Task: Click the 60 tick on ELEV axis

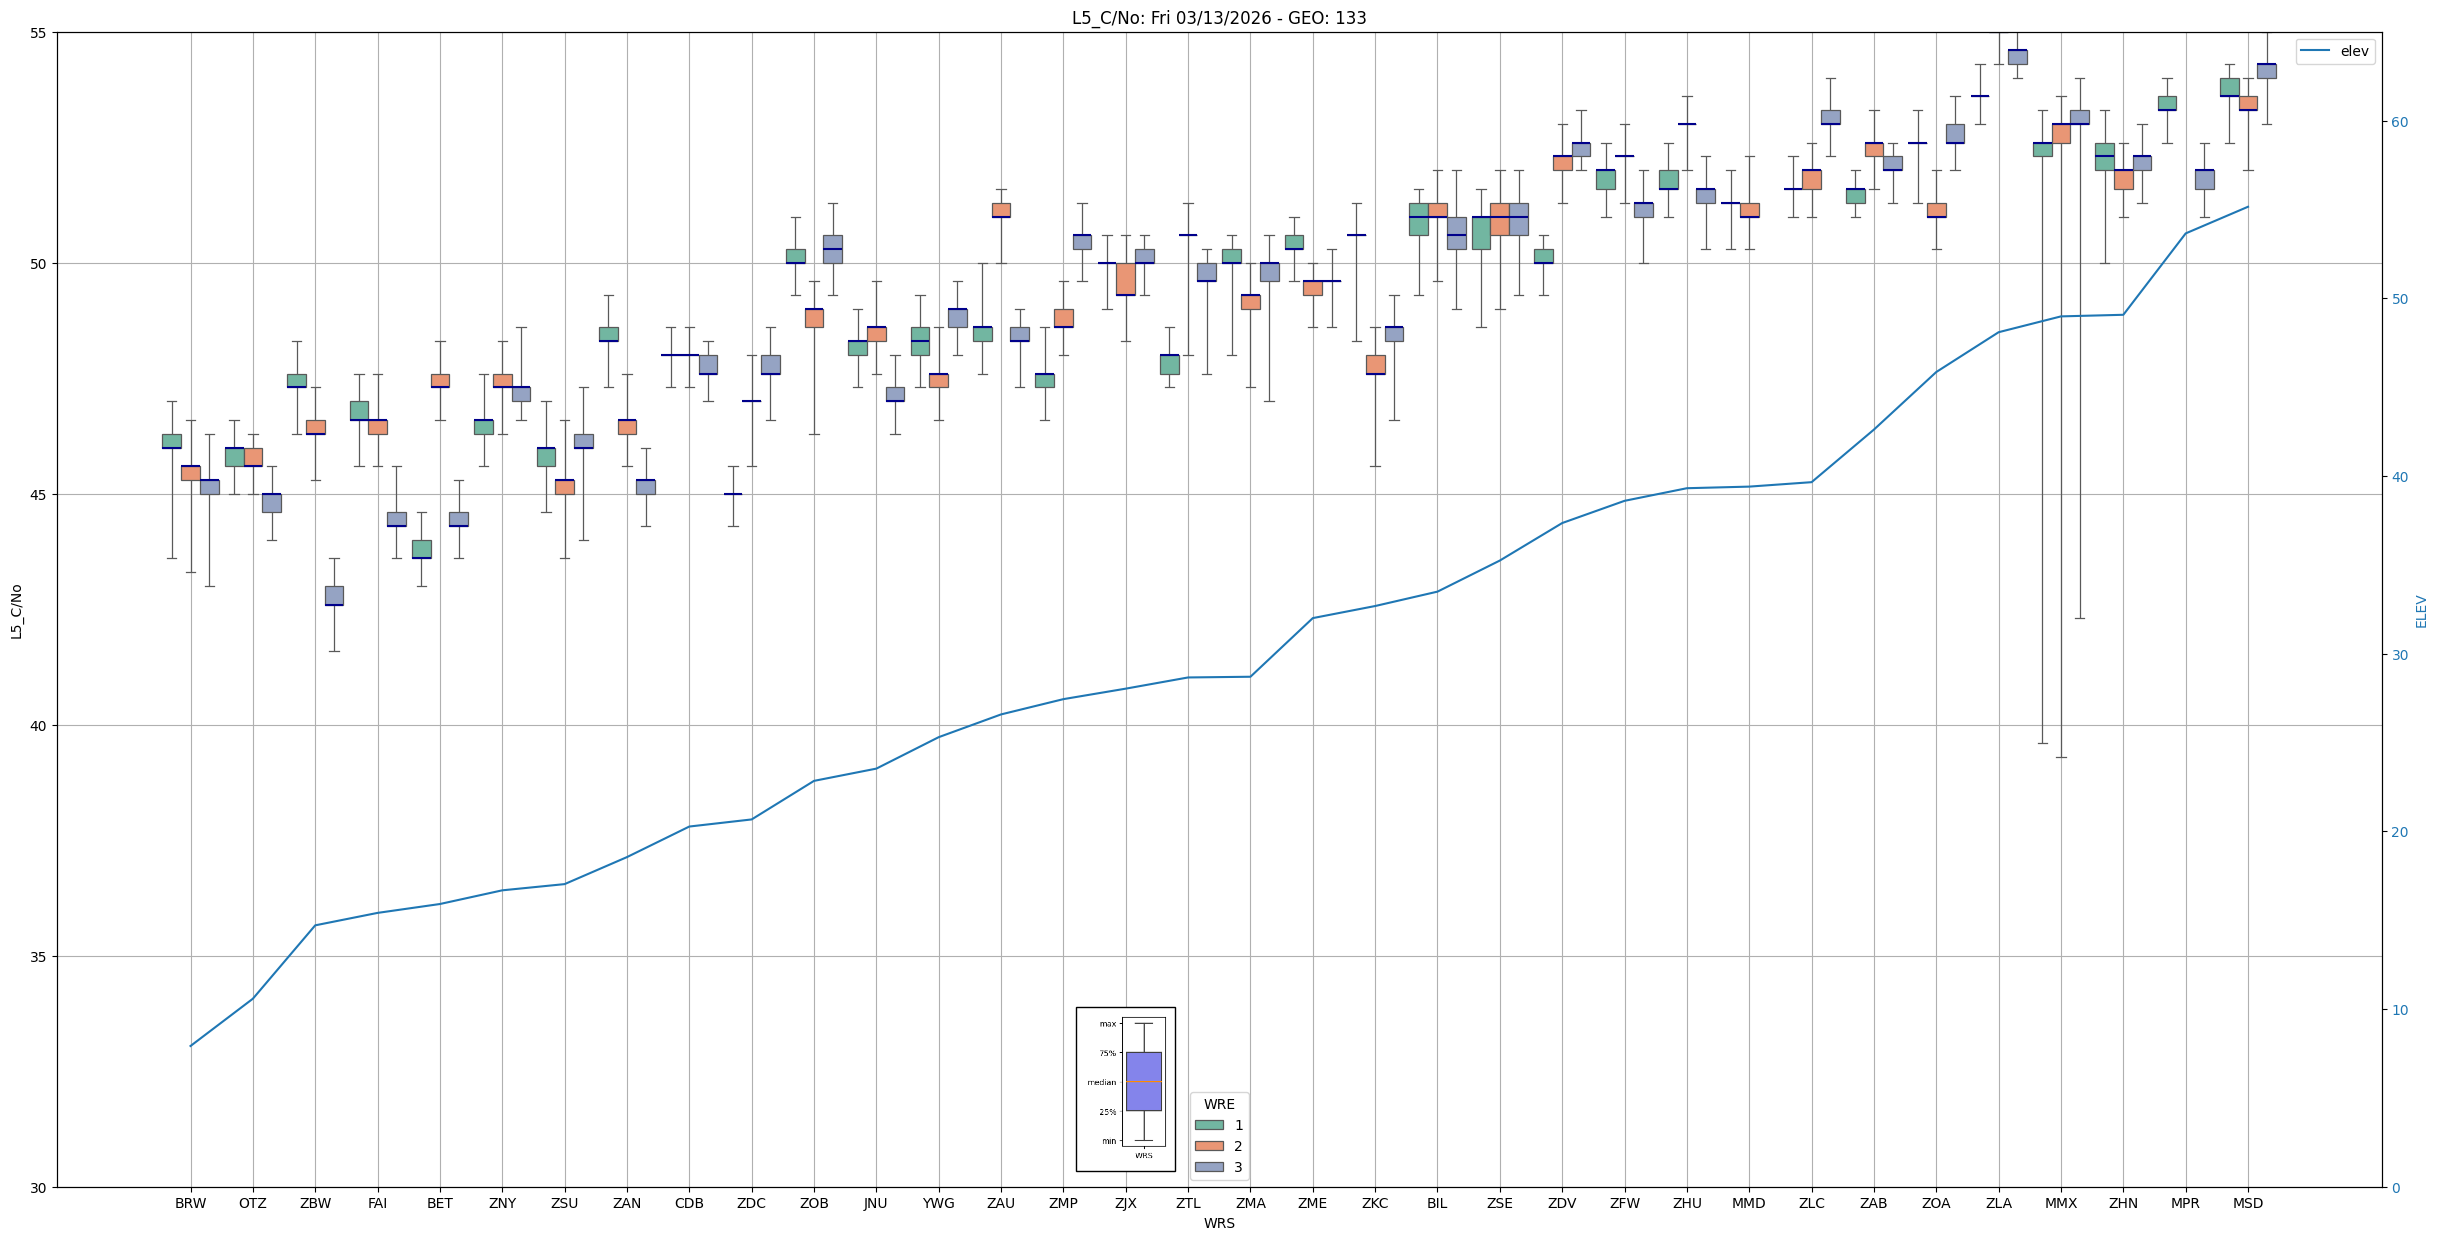Action: pyautogui.click(x=2398, y=122)
